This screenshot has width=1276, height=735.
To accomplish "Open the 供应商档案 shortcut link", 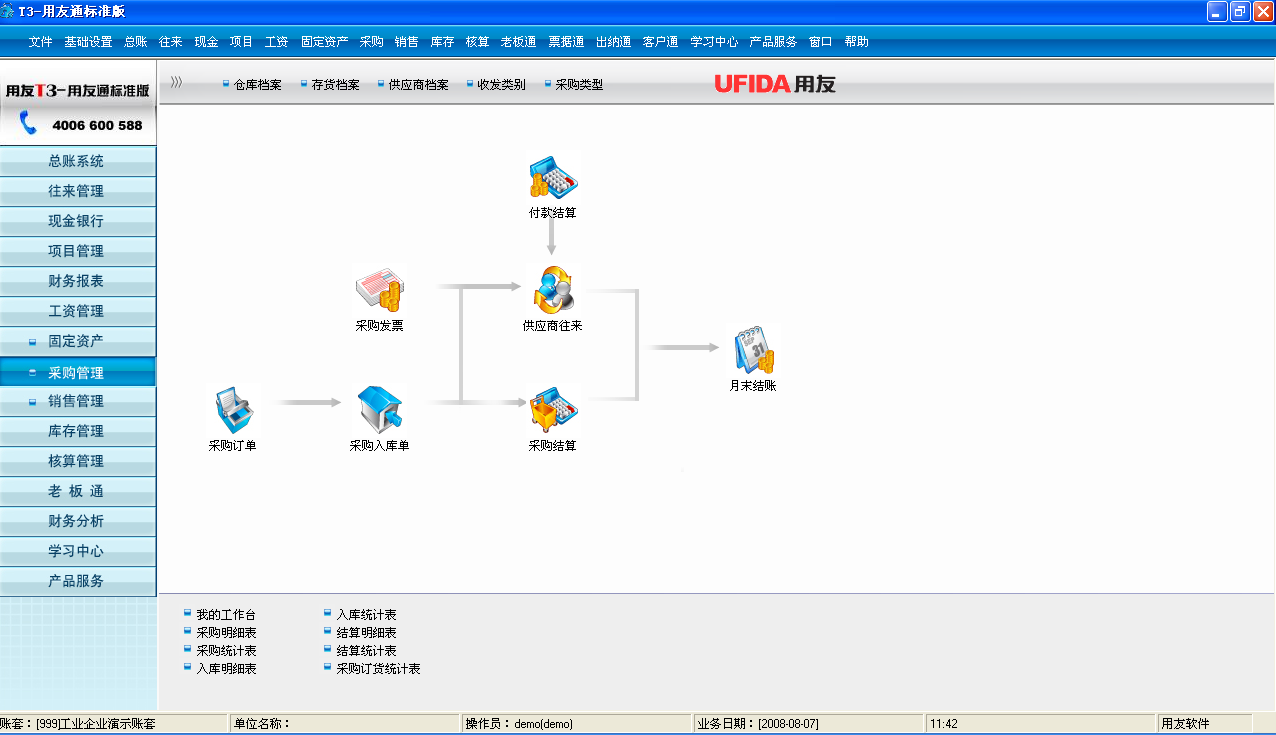I will pyautogui.click(x=418, y=85).
